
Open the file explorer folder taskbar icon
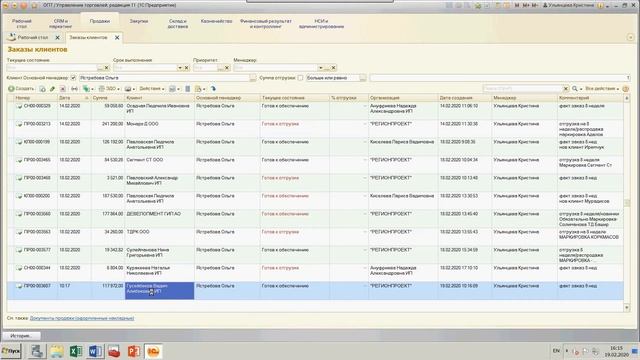(57, 351)
